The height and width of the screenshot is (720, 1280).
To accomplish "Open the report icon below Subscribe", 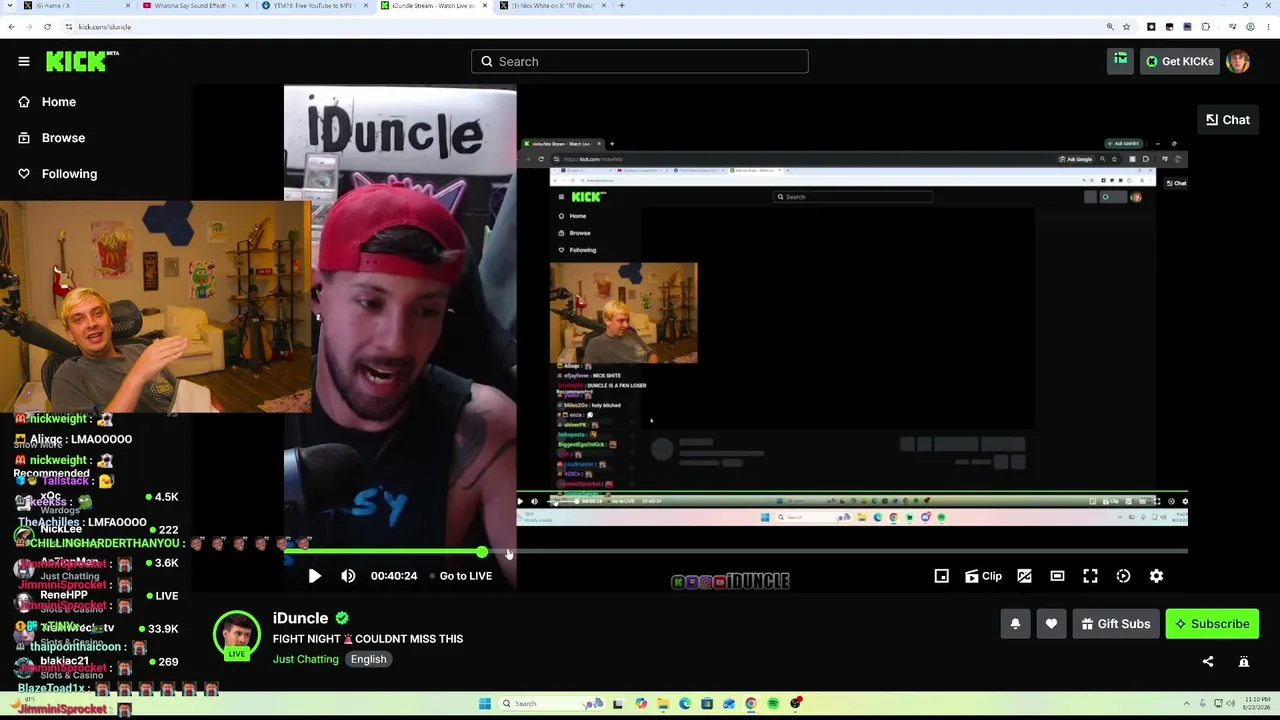I will (x=1244, y=662).
